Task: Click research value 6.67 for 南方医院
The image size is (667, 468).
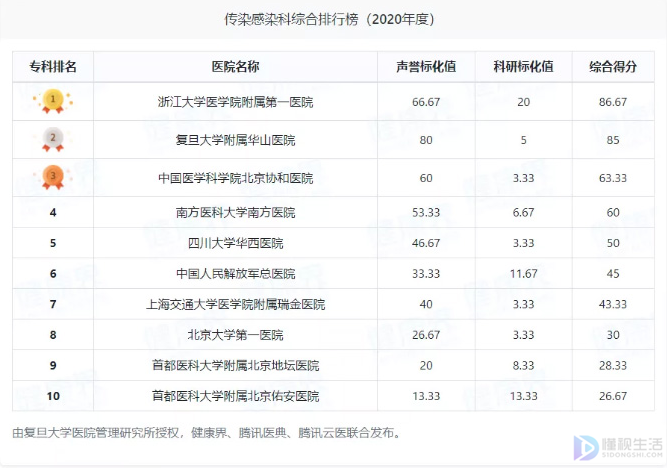Action: [524, 212]
